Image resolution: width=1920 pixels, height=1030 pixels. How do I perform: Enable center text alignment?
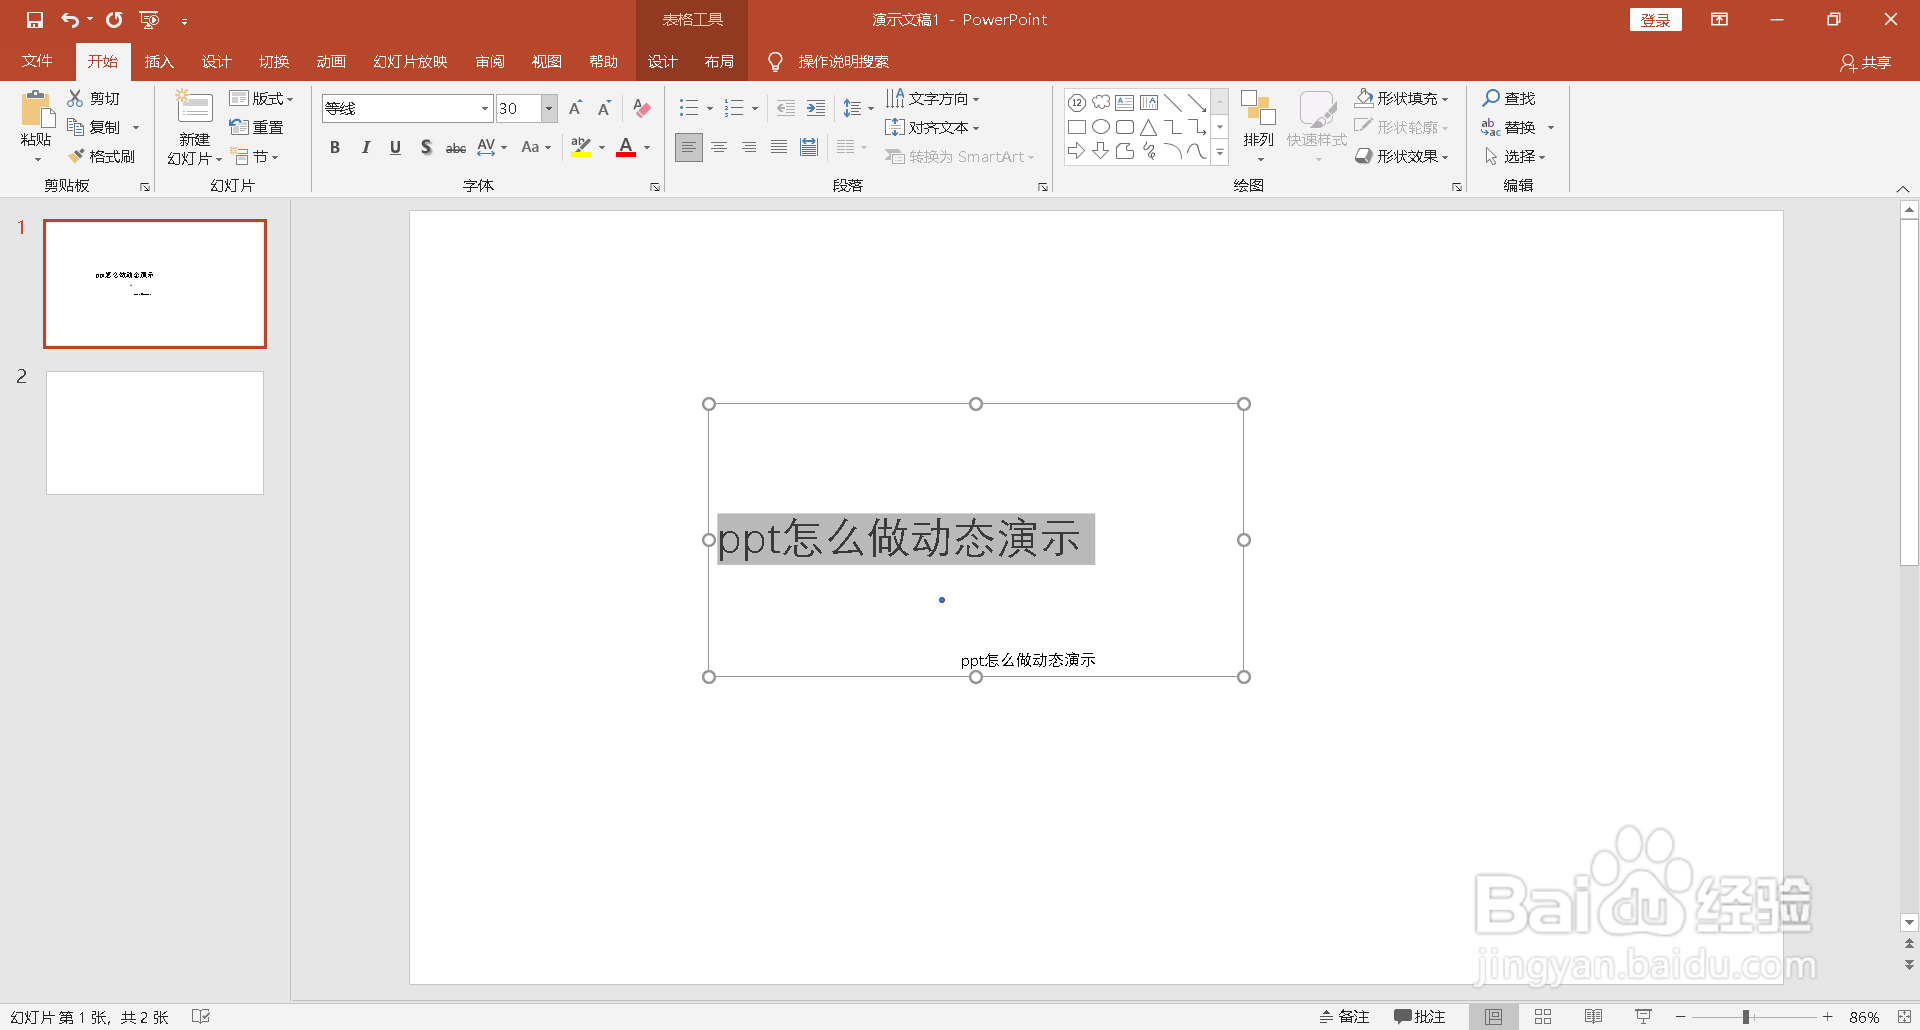(719, 147)
